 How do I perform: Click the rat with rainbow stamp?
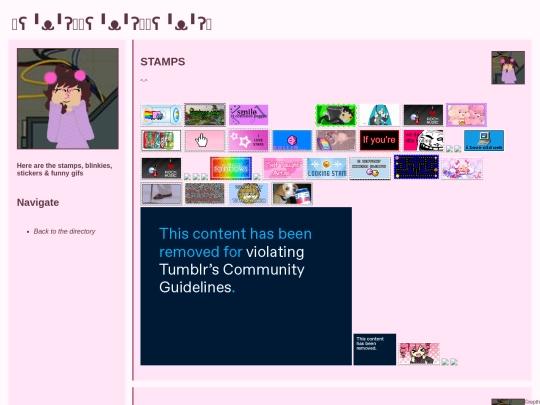click(x=336, y=140)
